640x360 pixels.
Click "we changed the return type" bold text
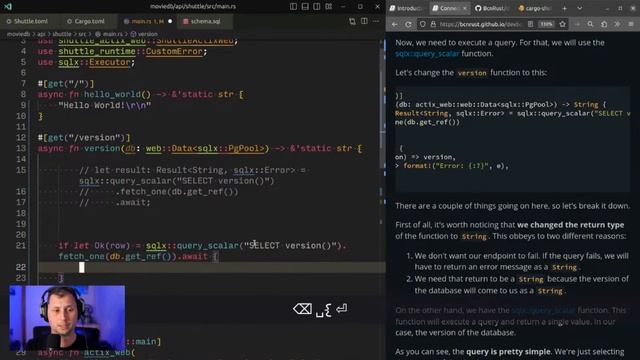coord(570,225)
